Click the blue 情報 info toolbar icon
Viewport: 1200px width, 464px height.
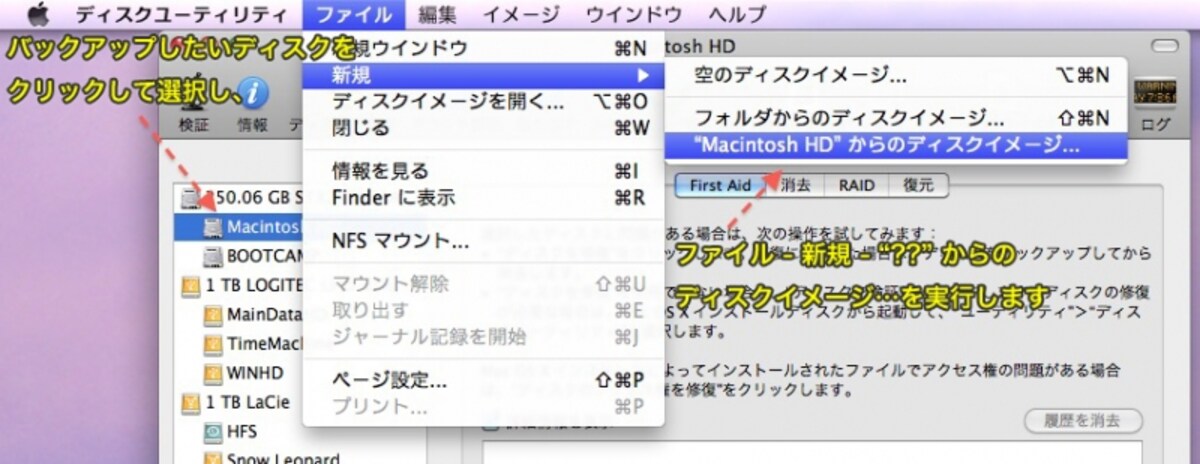tap(253, 93)
